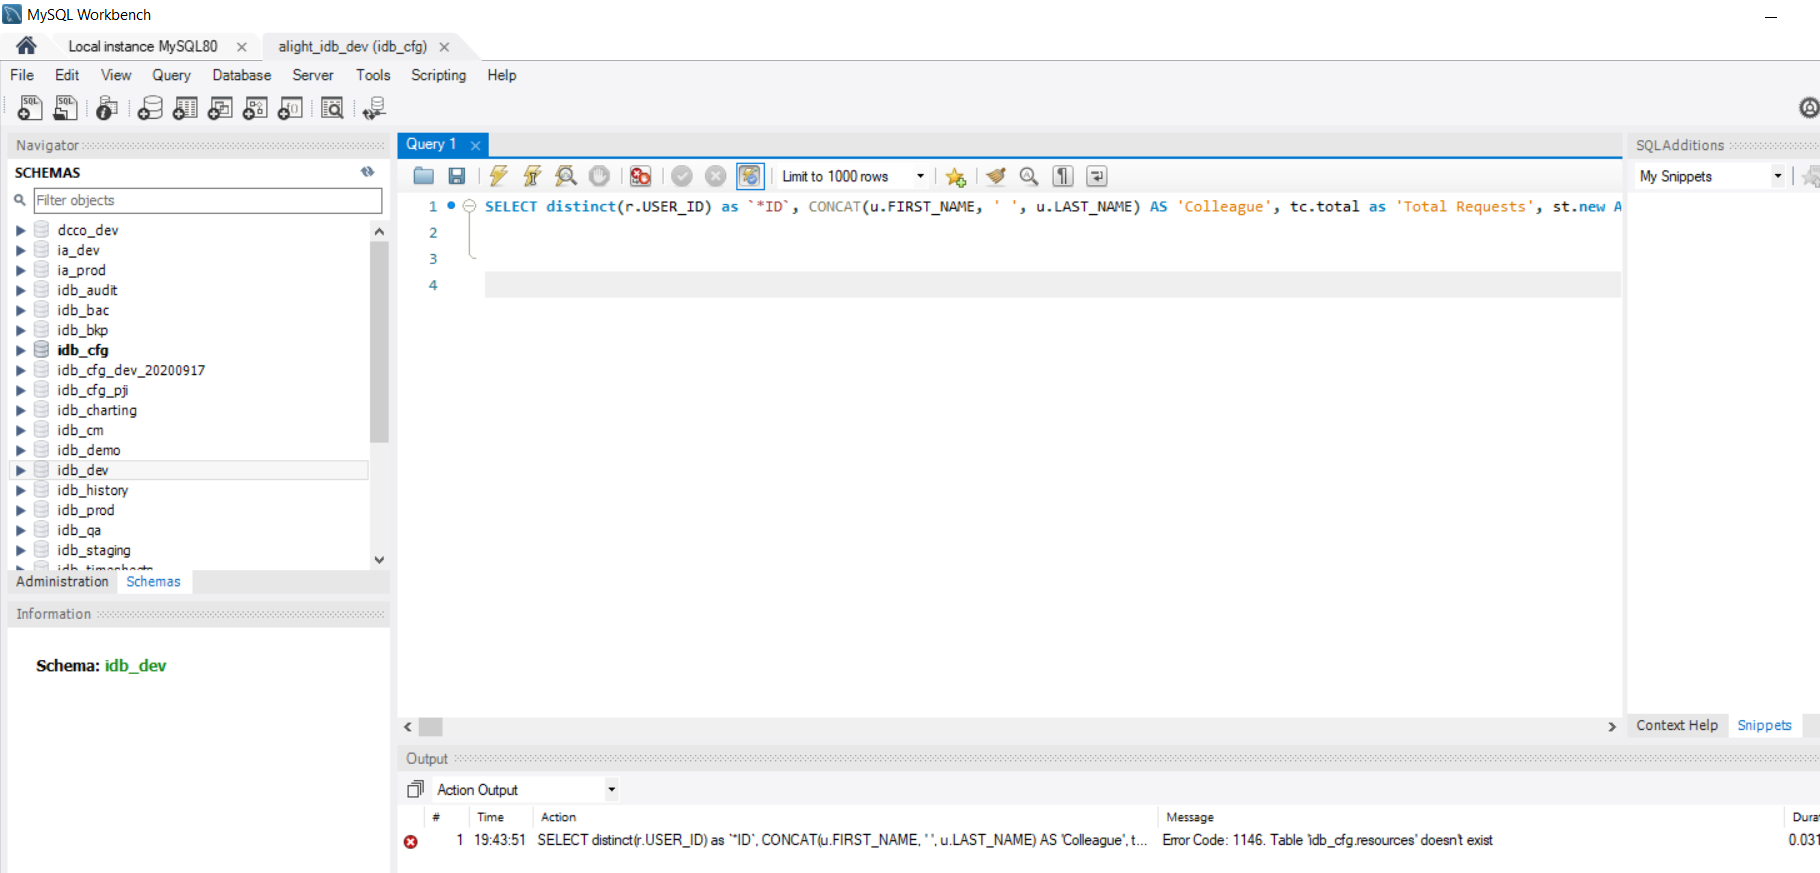Close the alight_idb_dev connection tab
The image size is (1820, 873).
444,47
